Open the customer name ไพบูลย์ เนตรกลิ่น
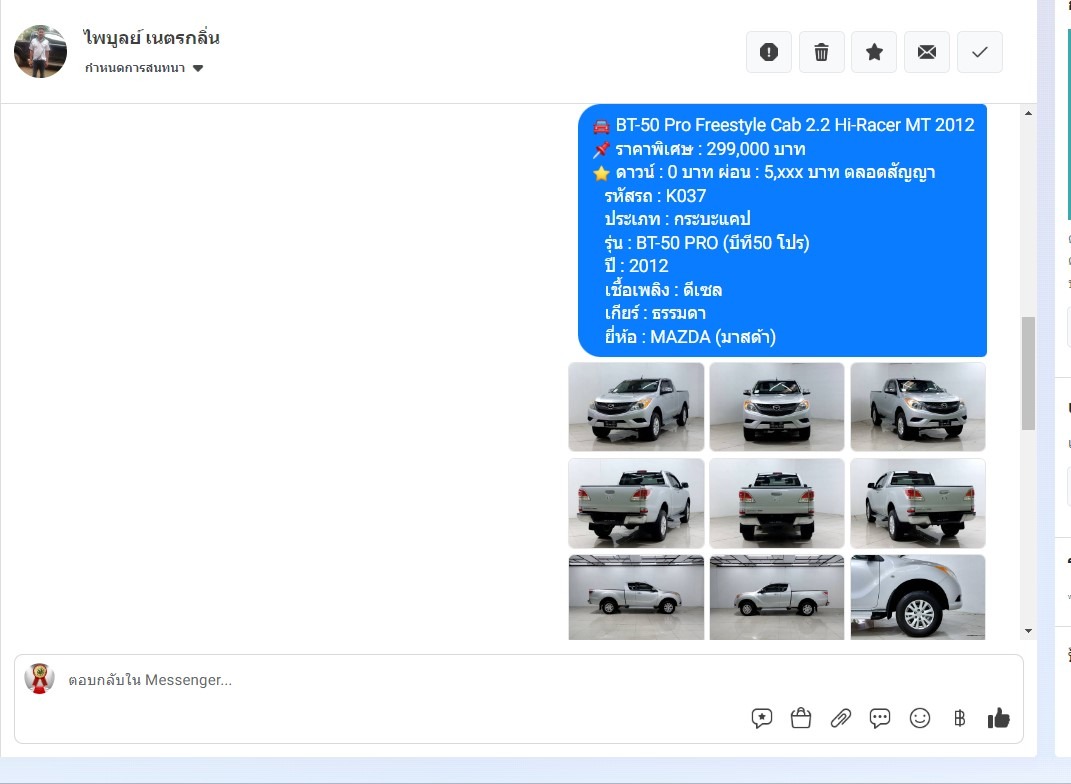The image size is (1071, 784). [151, 38]
